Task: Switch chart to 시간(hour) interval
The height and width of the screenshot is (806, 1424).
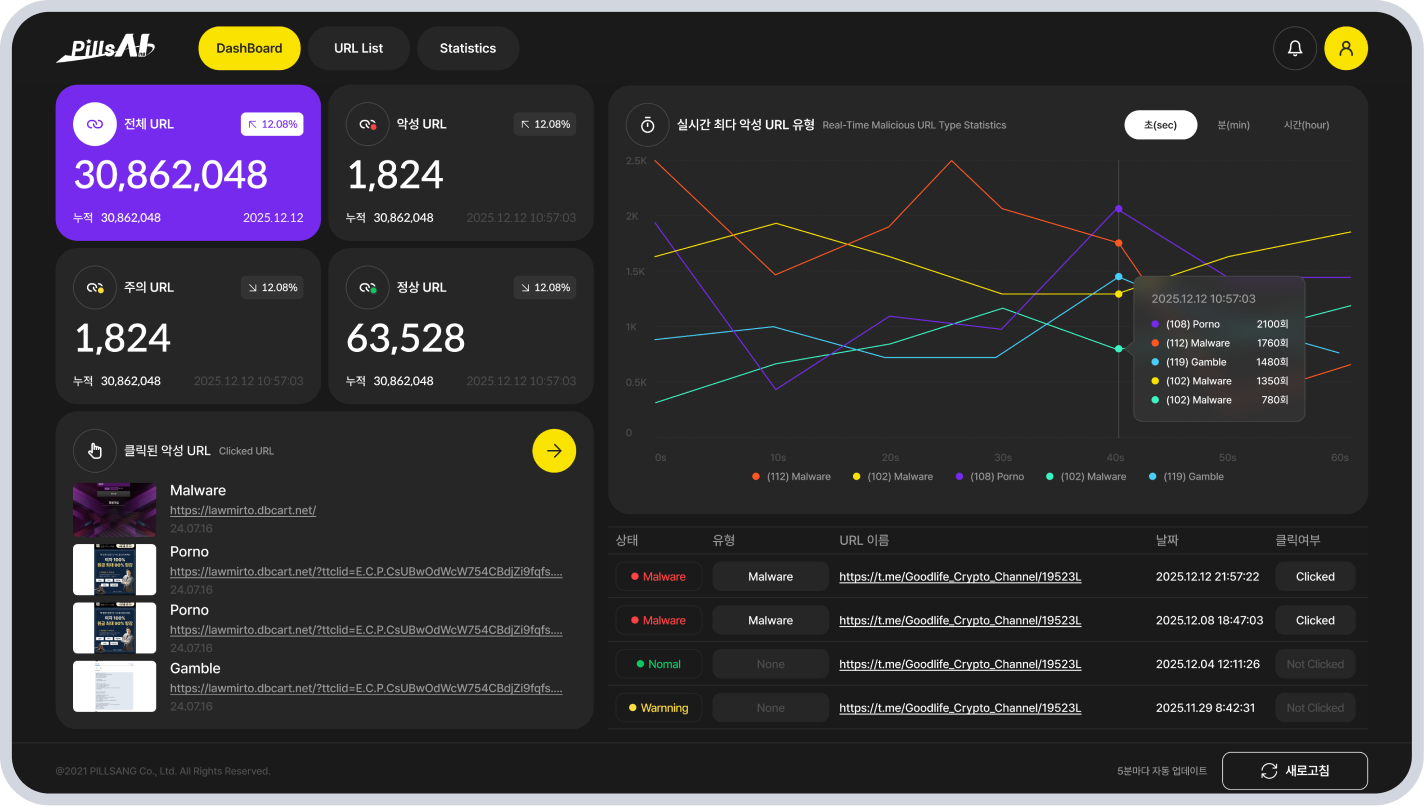Action: coord(1306,125)
